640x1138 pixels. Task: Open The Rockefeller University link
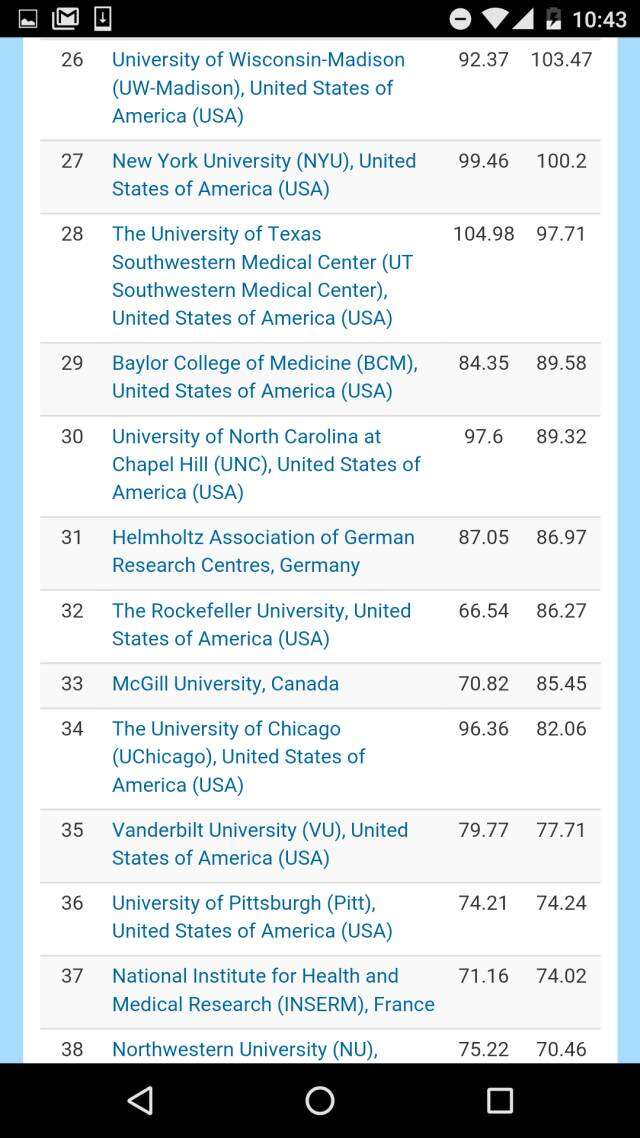[x=261, y=624]
